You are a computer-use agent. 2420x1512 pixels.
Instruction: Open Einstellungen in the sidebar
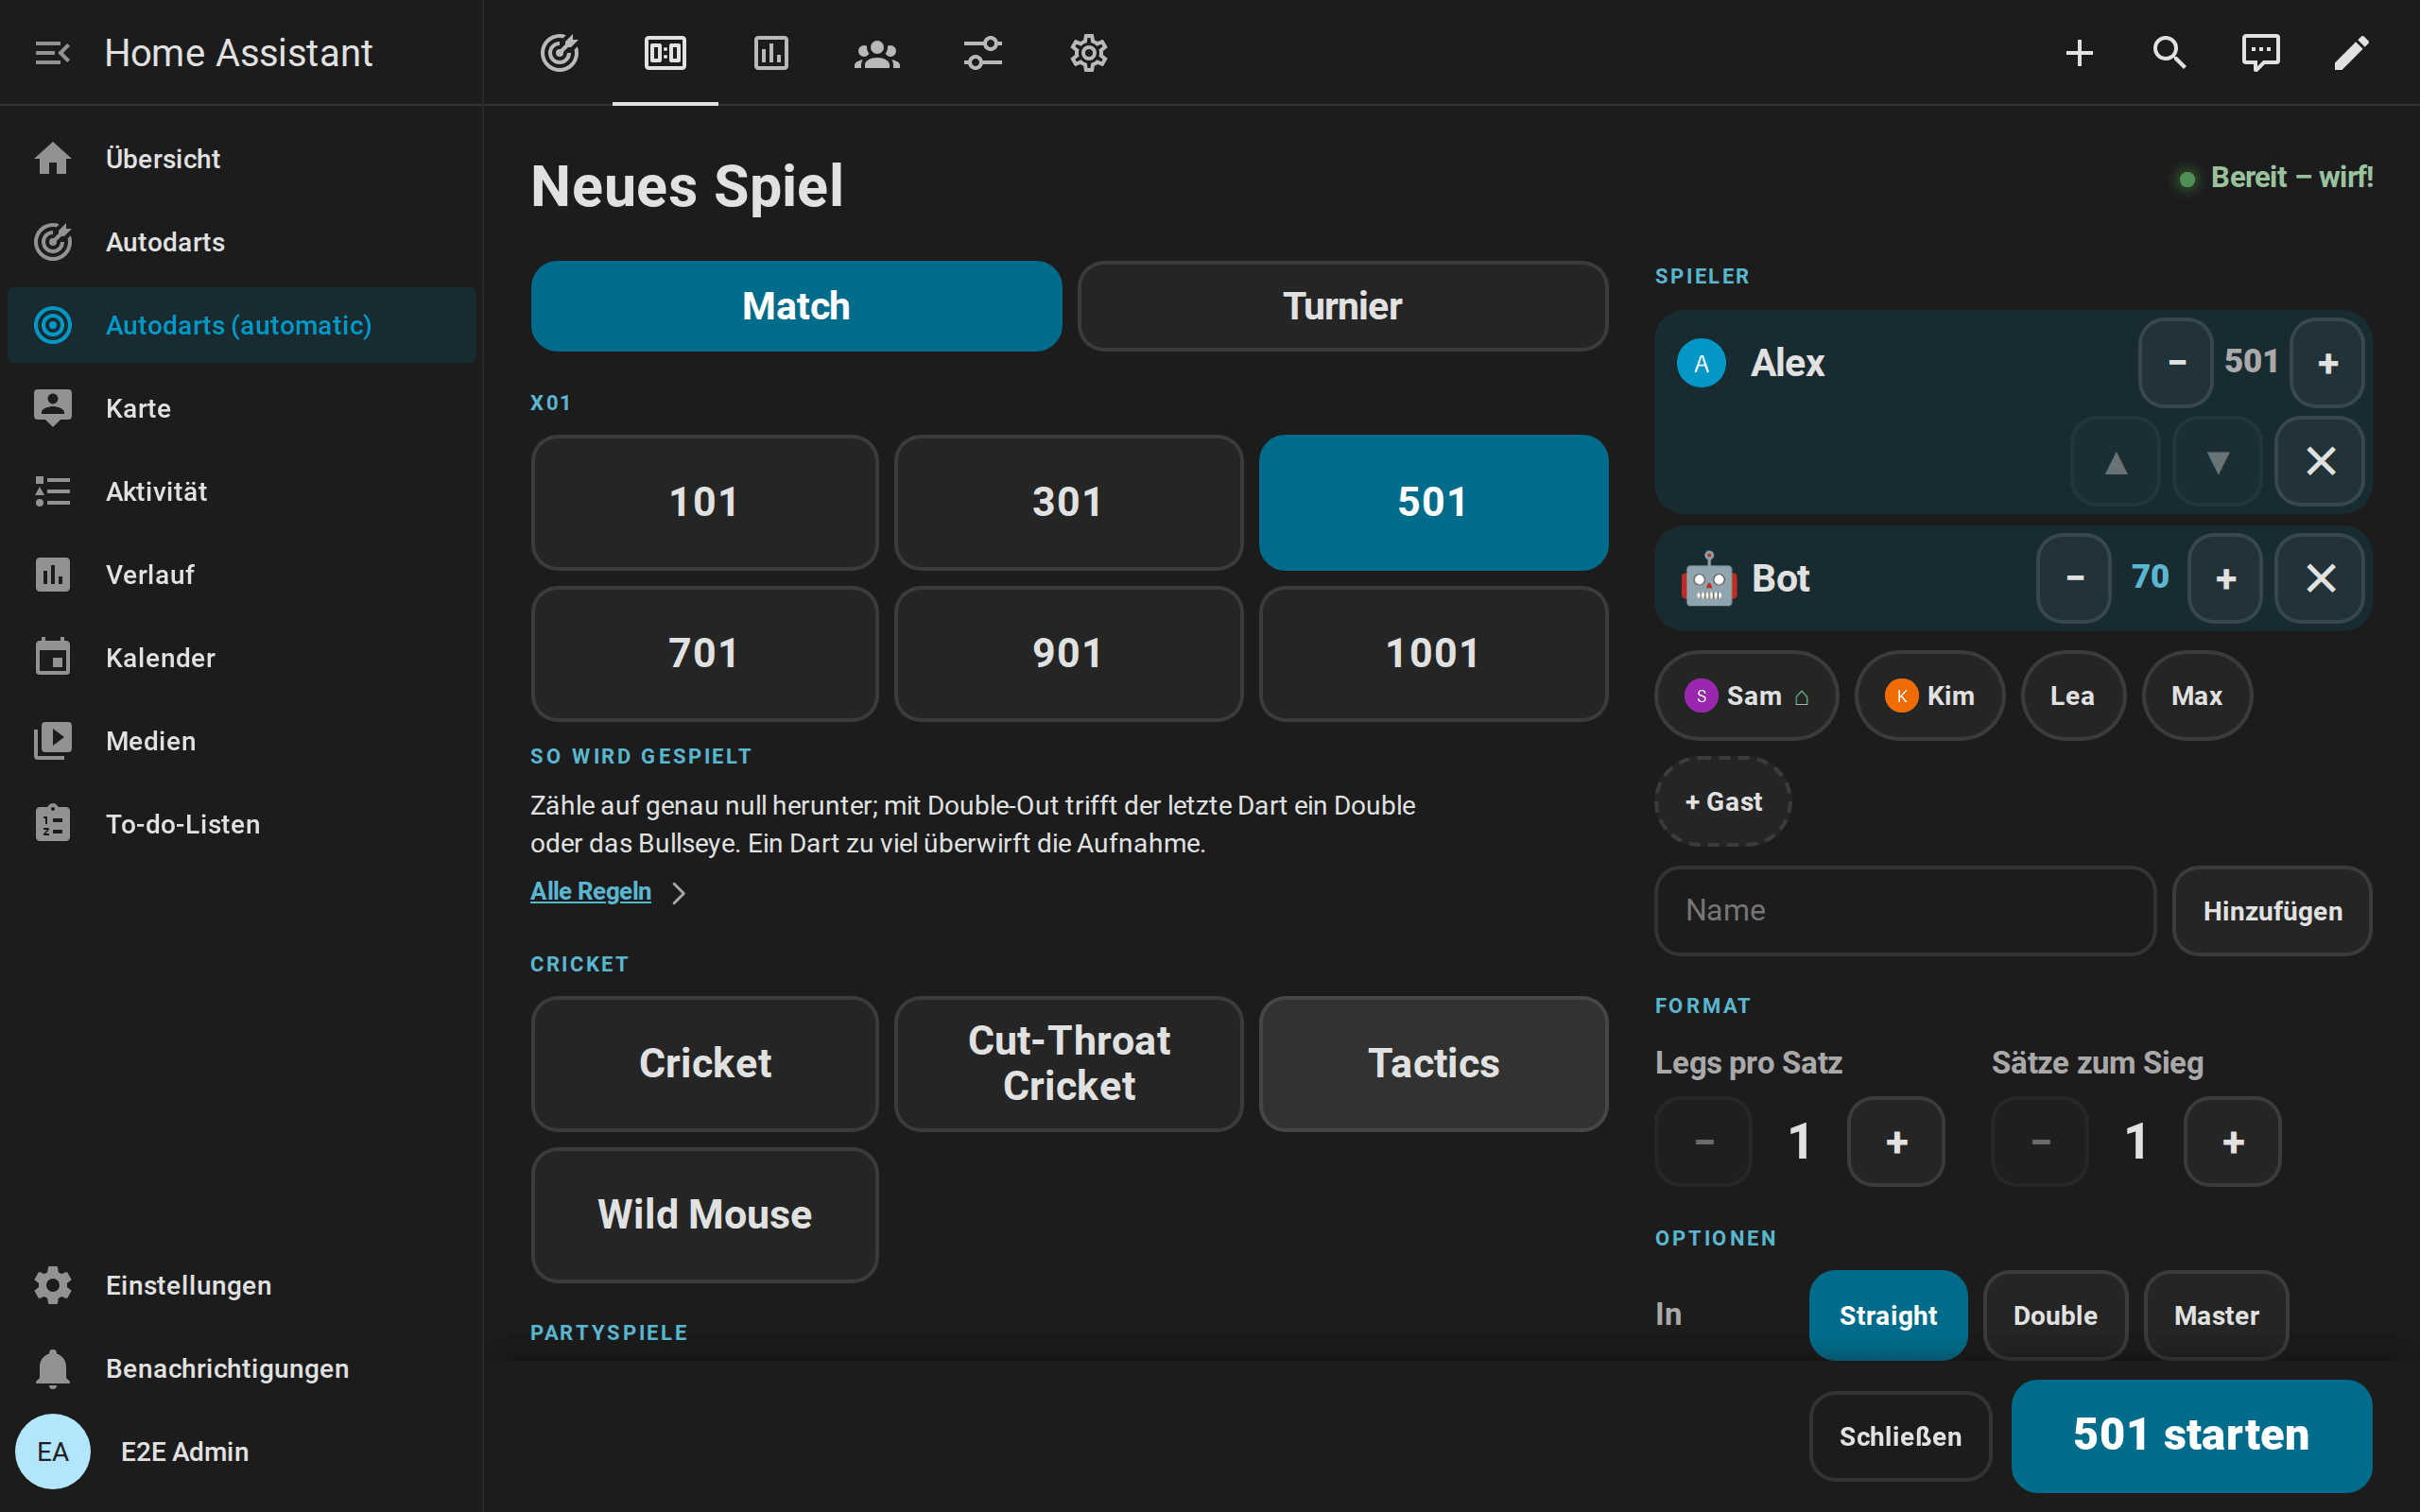242,1285
